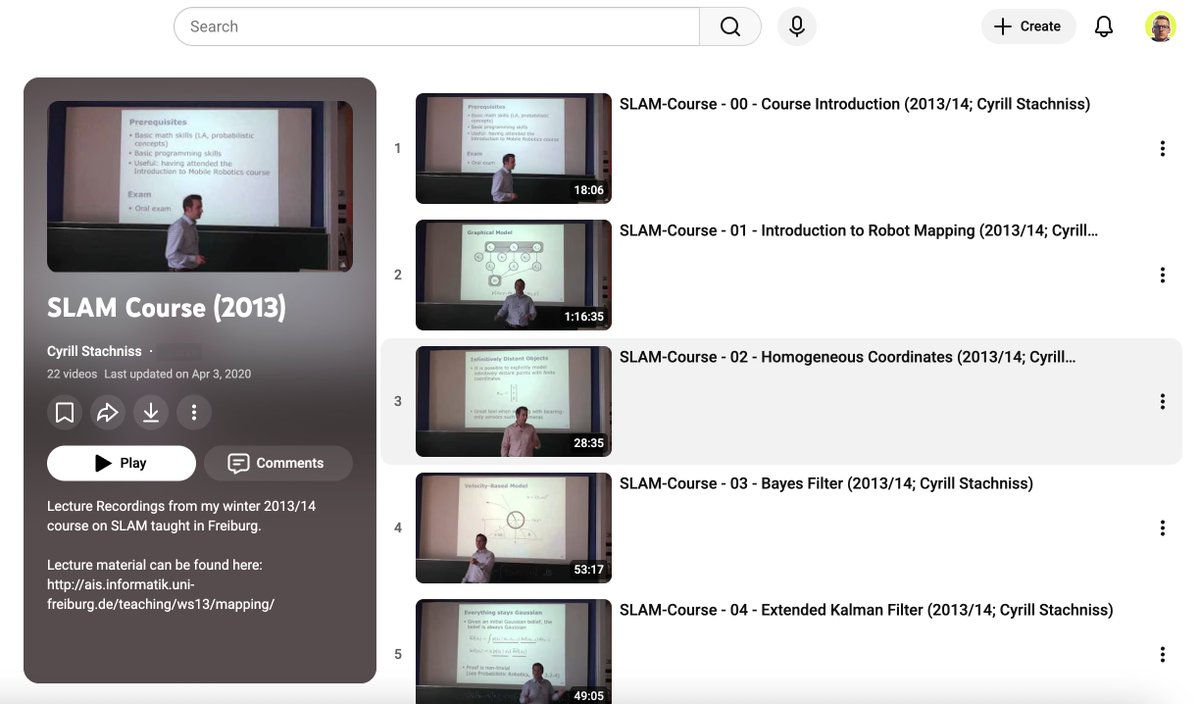This screenshot has height=704, width=1200.
Task: Open the playlist's three-dot options menu
Action: 193,411
